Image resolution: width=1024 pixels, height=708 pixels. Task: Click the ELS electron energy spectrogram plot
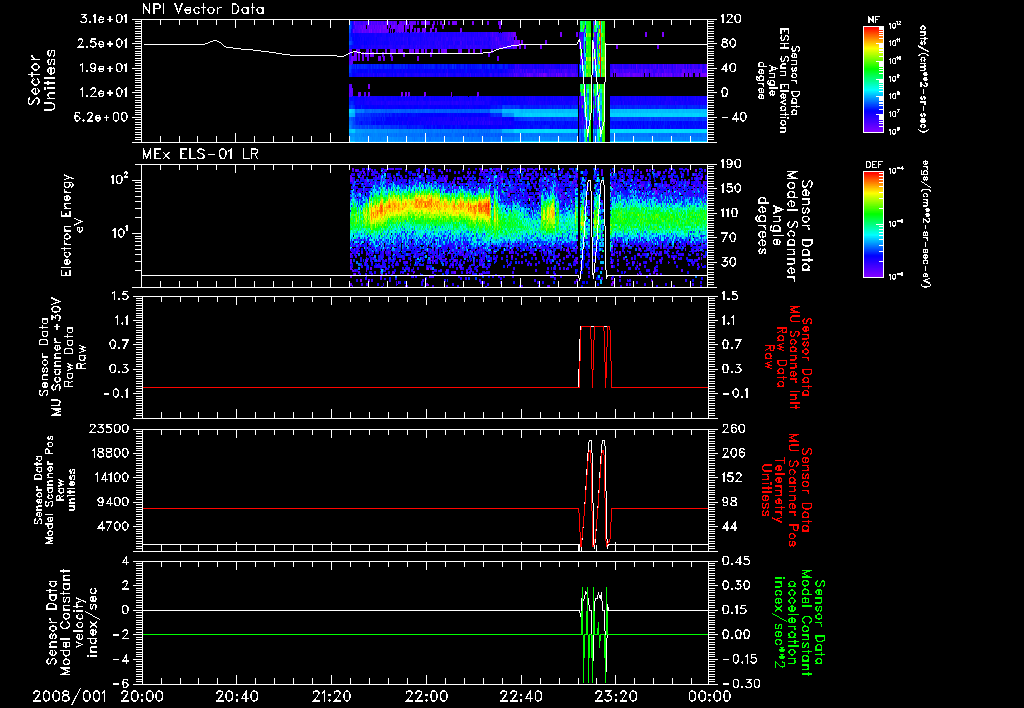[425, 226]
